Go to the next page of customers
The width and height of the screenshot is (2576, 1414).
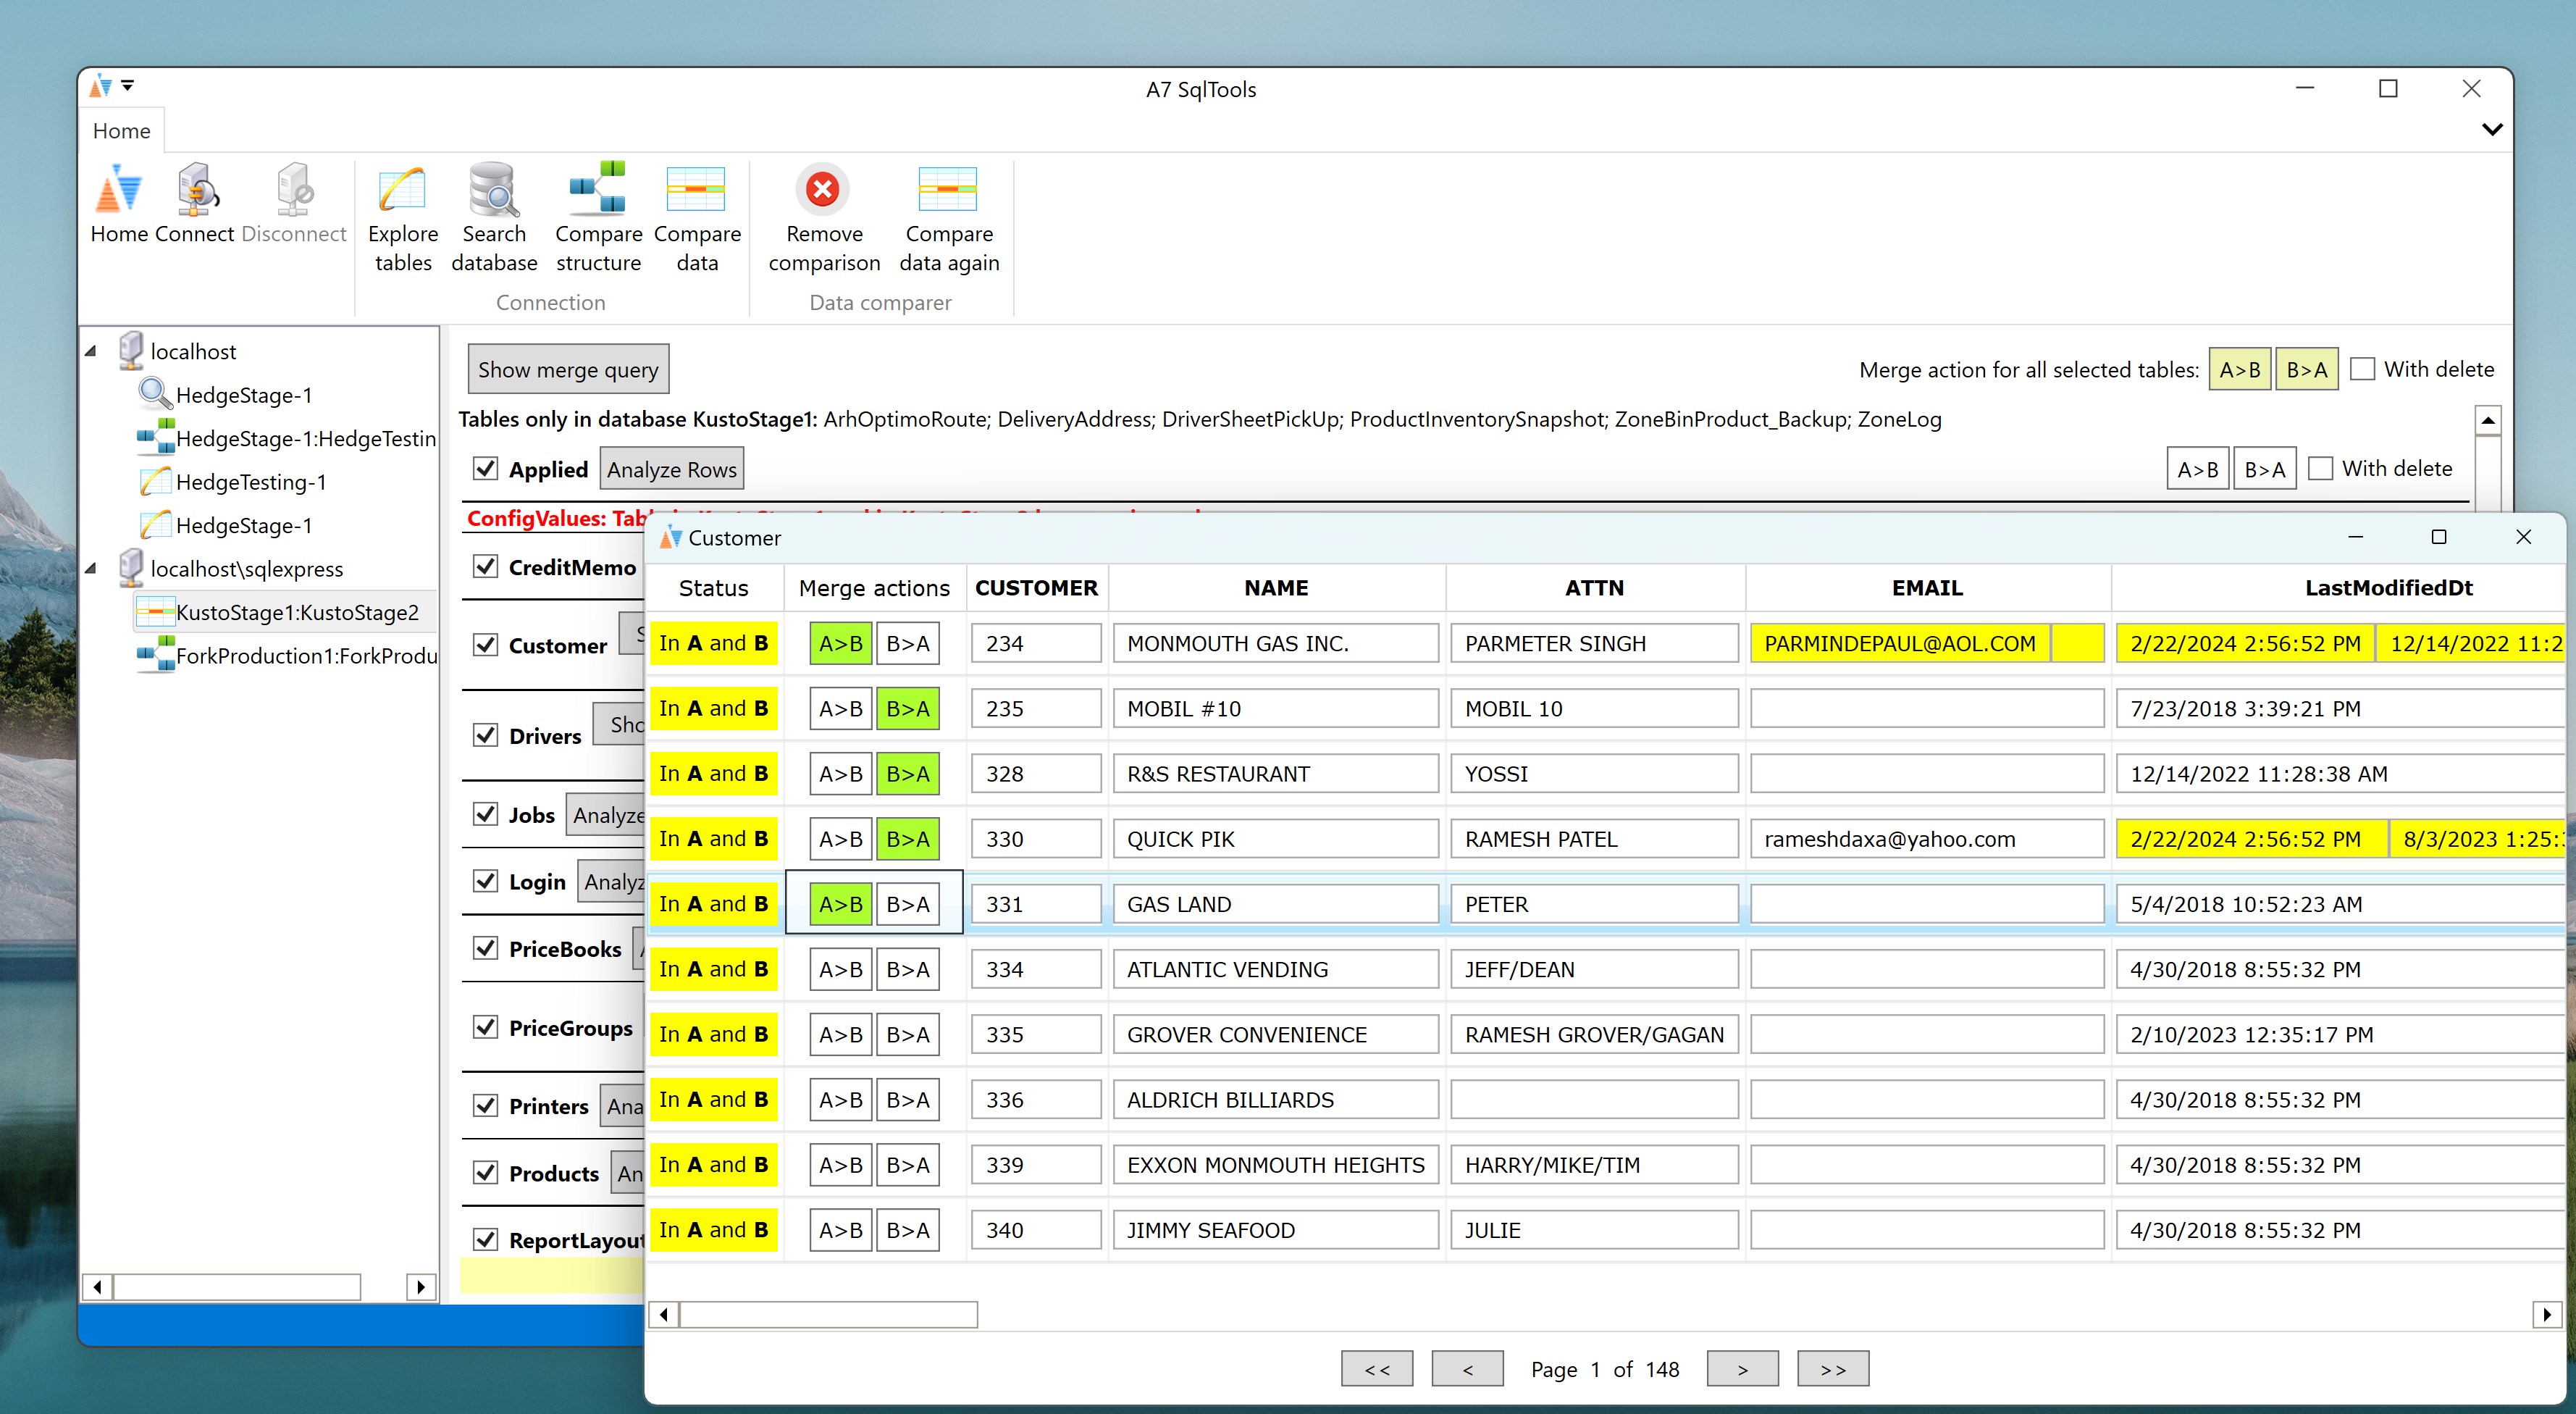point(1742,1369)
